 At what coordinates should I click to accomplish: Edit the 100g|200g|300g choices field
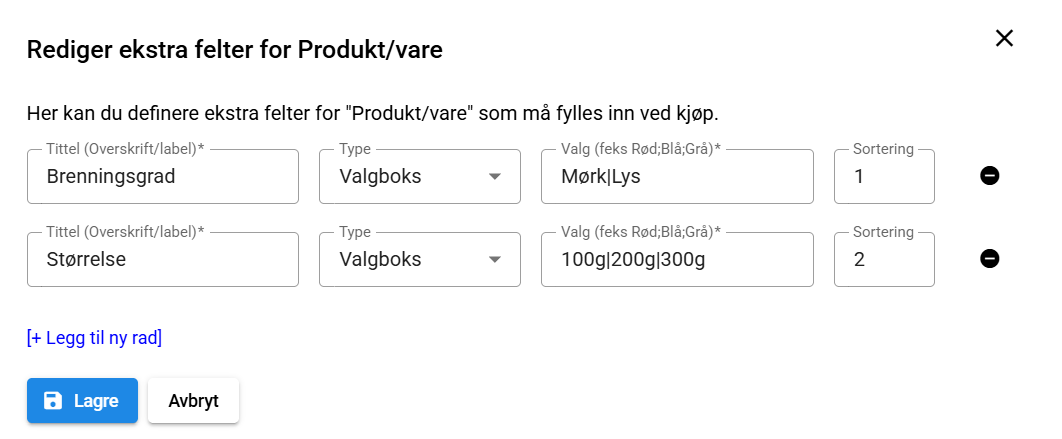pos(677,260)
